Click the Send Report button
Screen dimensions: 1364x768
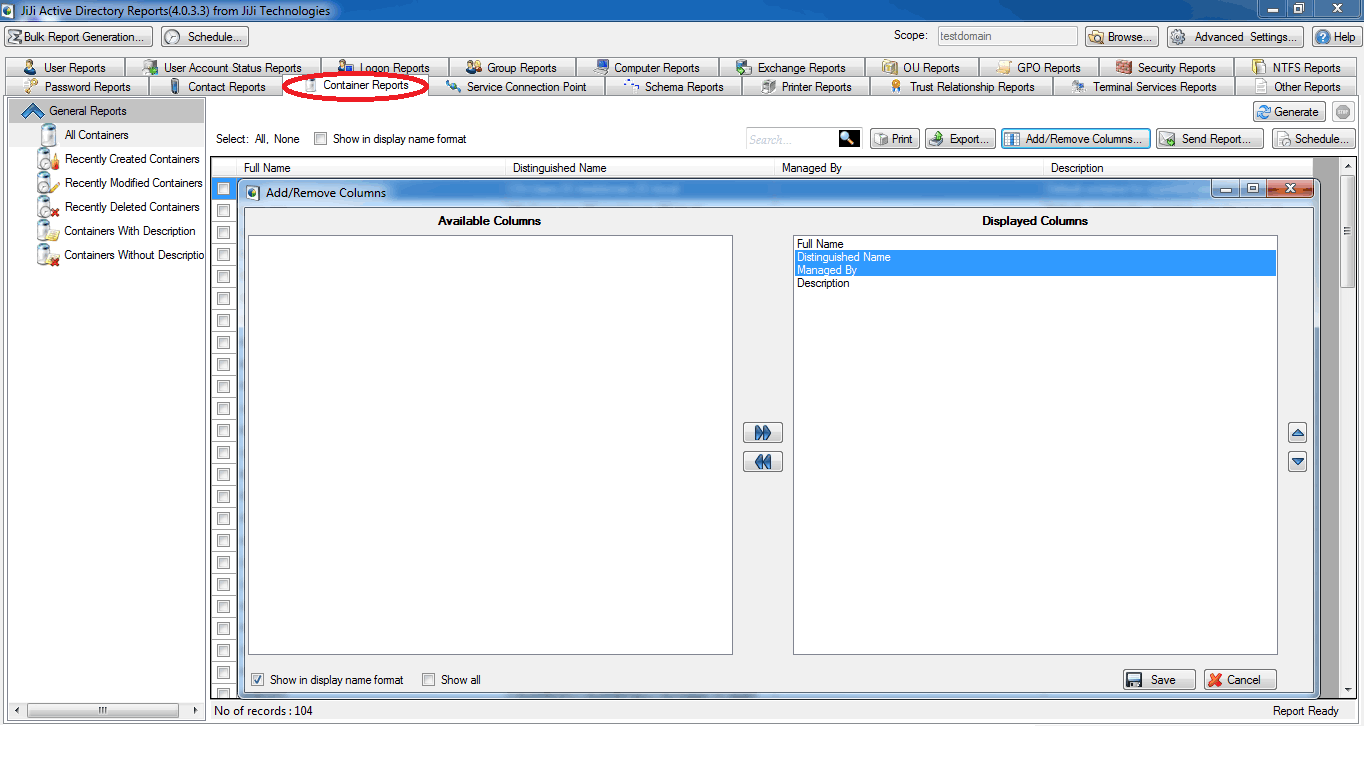point(1210,139)
